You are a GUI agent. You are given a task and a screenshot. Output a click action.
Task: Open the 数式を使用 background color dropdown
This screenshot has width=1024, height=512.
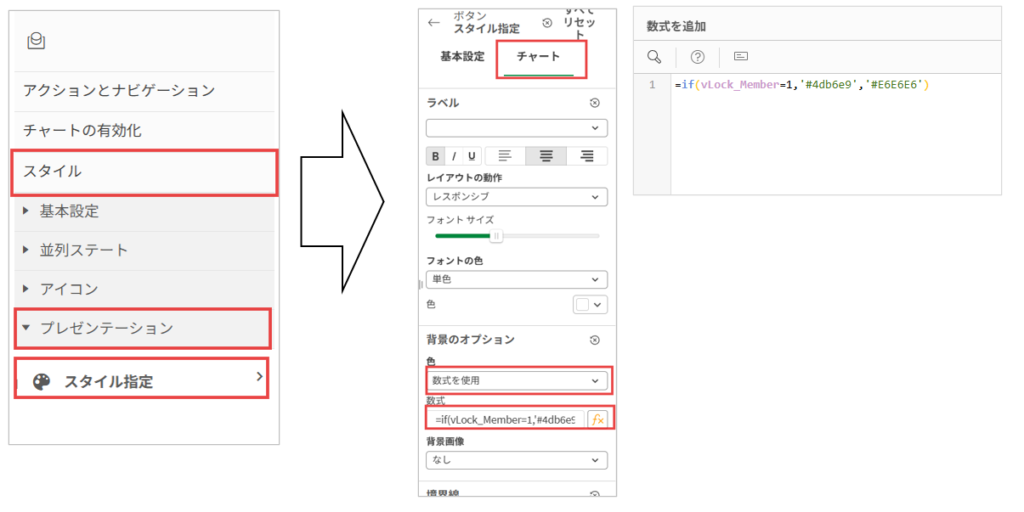point(516,380)
